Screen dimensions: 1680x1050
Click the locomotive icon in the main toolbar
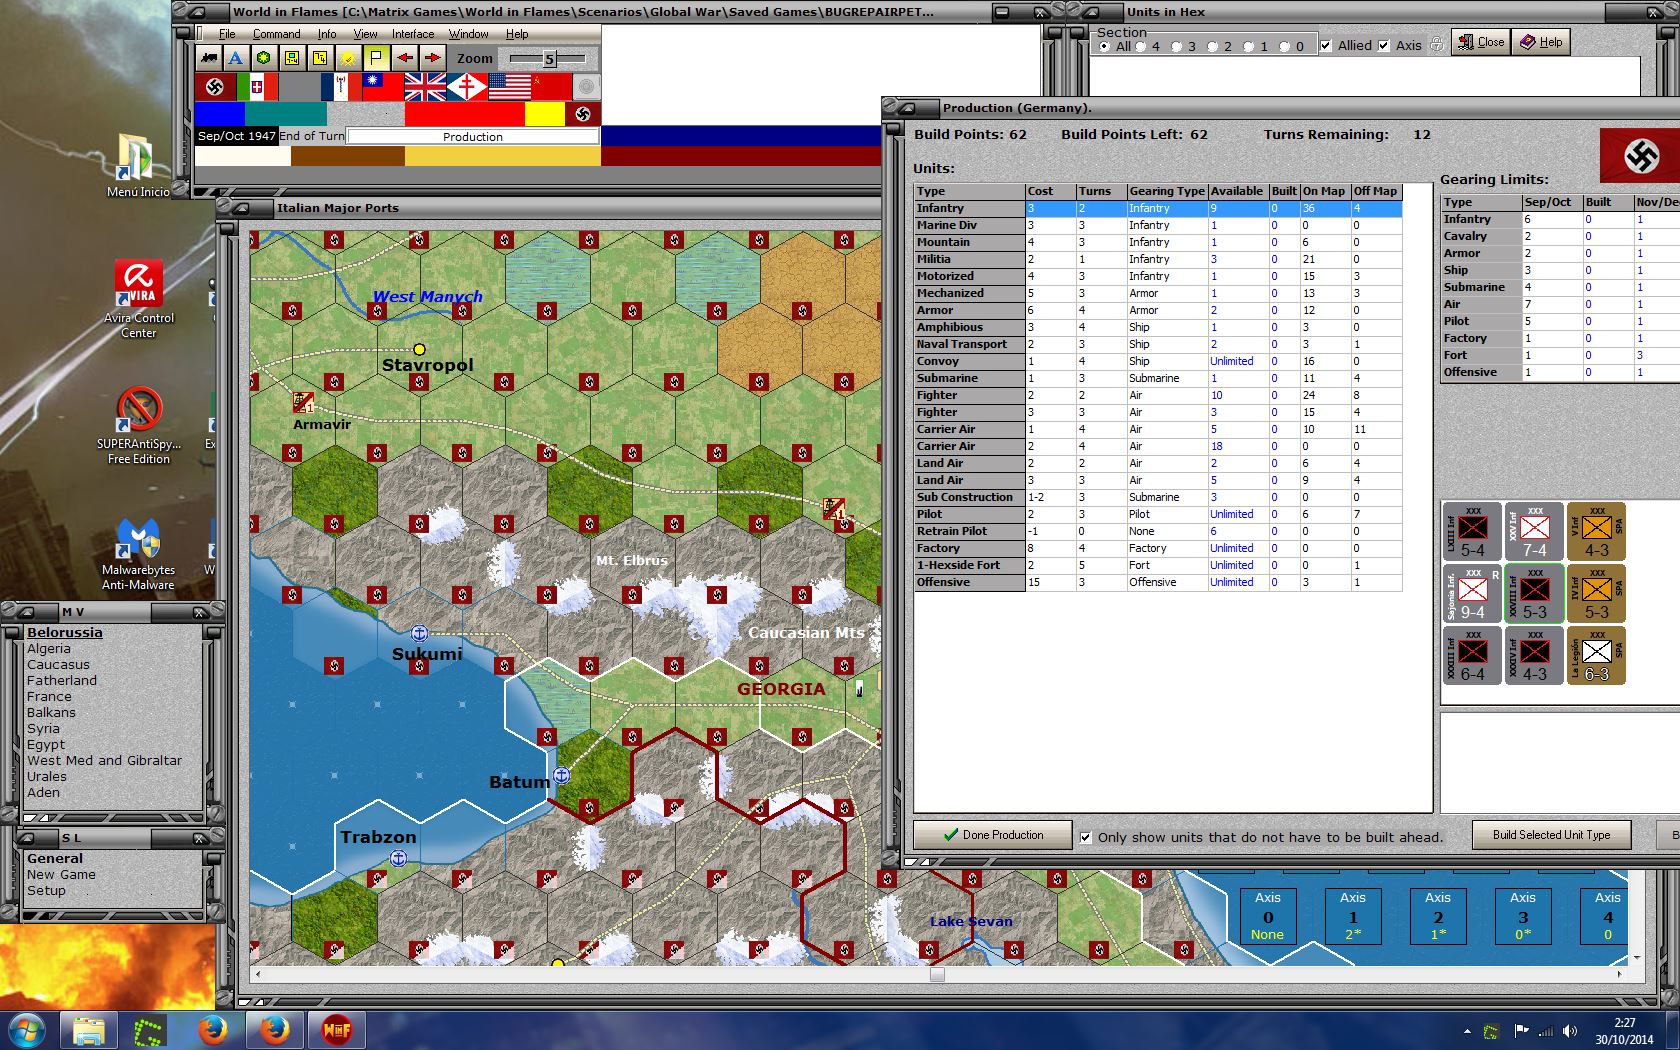click(208, 58)
